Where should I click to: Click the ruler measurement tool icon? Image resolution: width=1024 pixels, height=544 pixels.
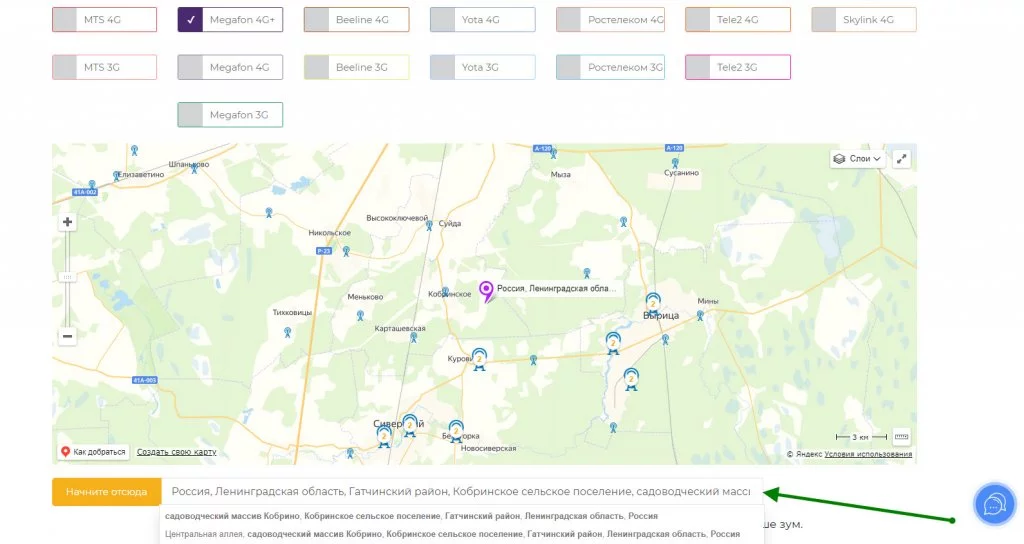901,436
